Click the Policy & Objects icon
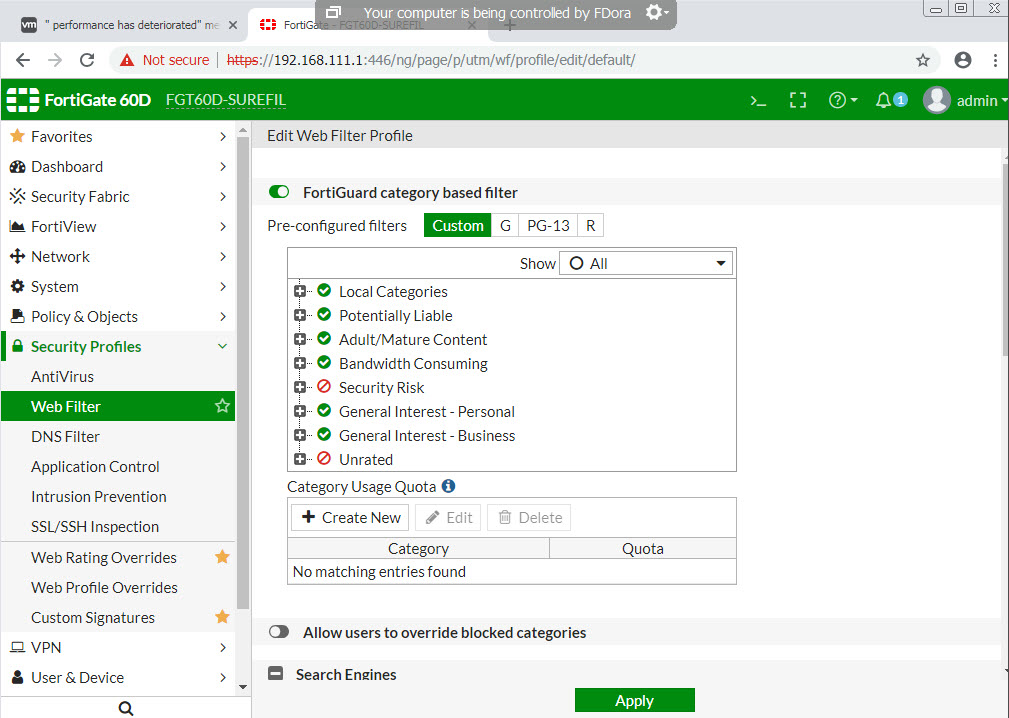The height and width of the screenshot is (718, 1009). click(17, 316)
